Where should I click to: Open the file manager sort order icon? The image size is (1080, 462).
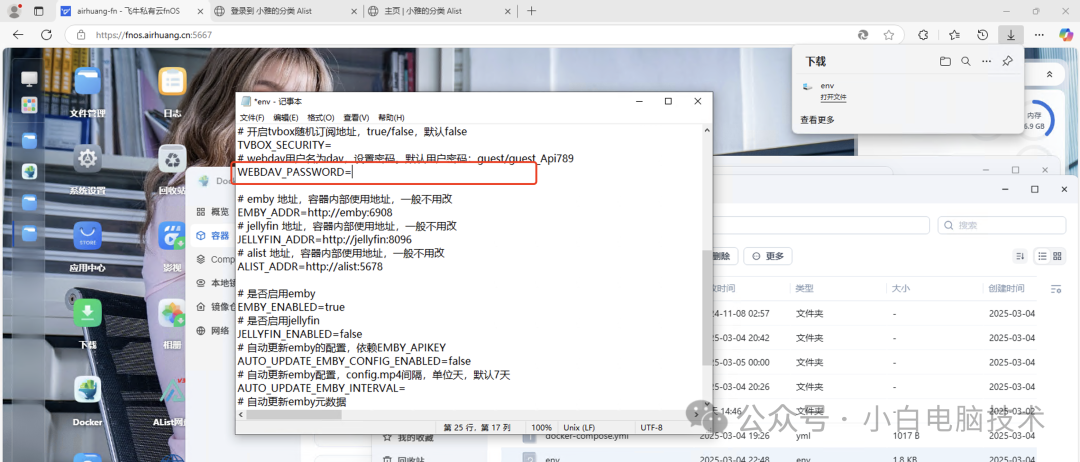(1021, 256)
